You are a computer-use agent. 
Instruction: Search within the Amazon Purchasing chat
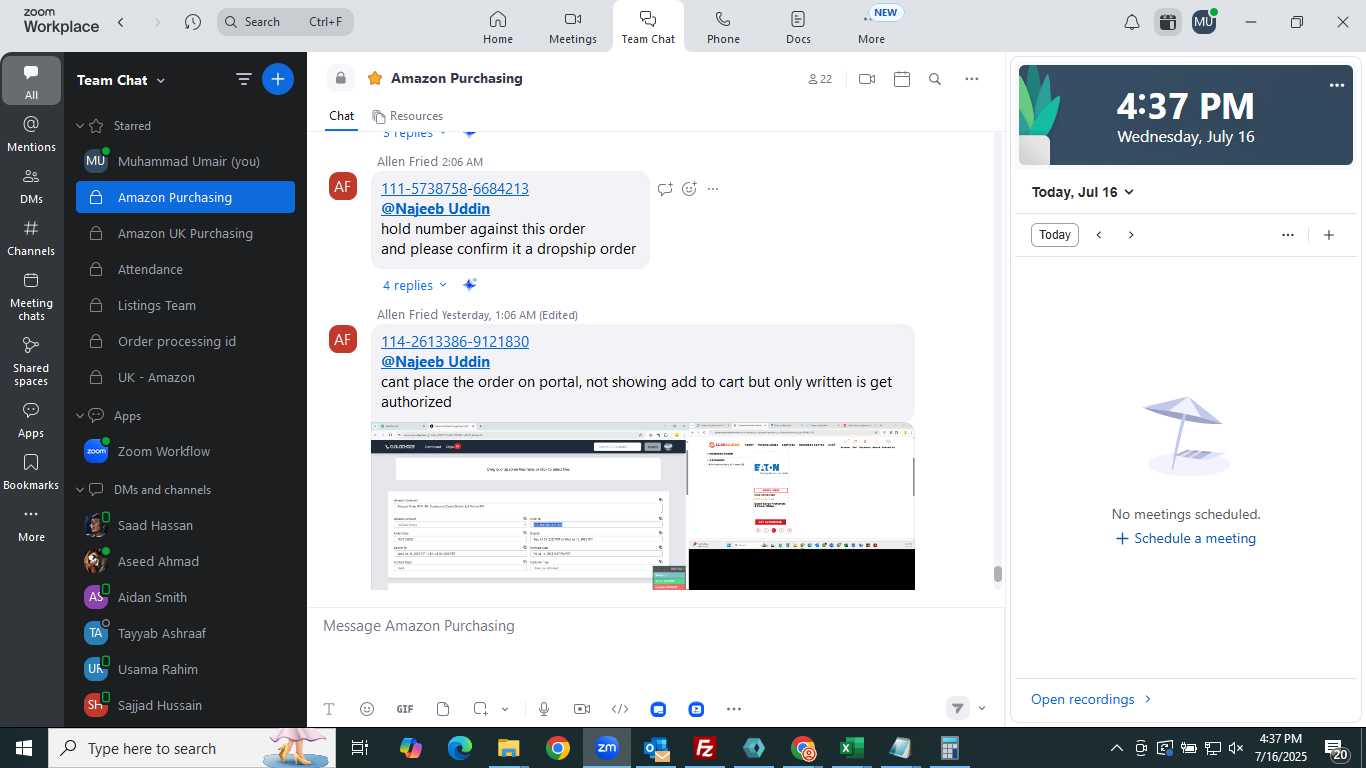[935, 79]
